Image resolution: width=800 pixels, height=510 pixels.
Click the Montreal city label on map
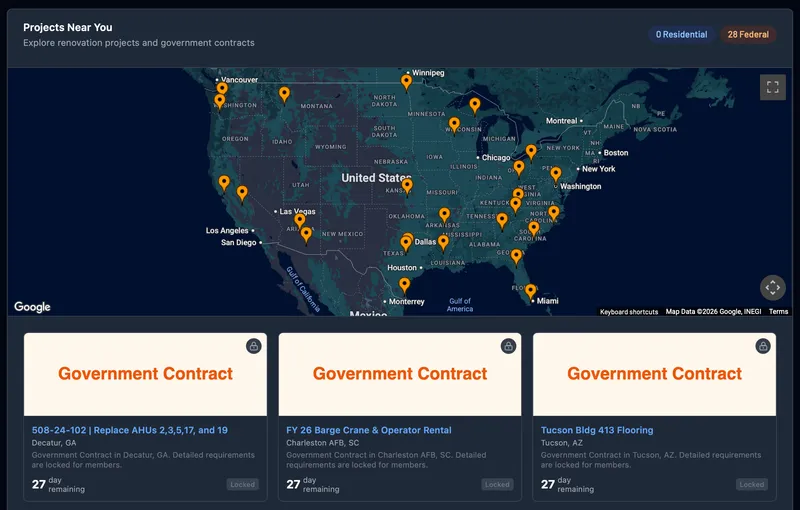(561, 121)
